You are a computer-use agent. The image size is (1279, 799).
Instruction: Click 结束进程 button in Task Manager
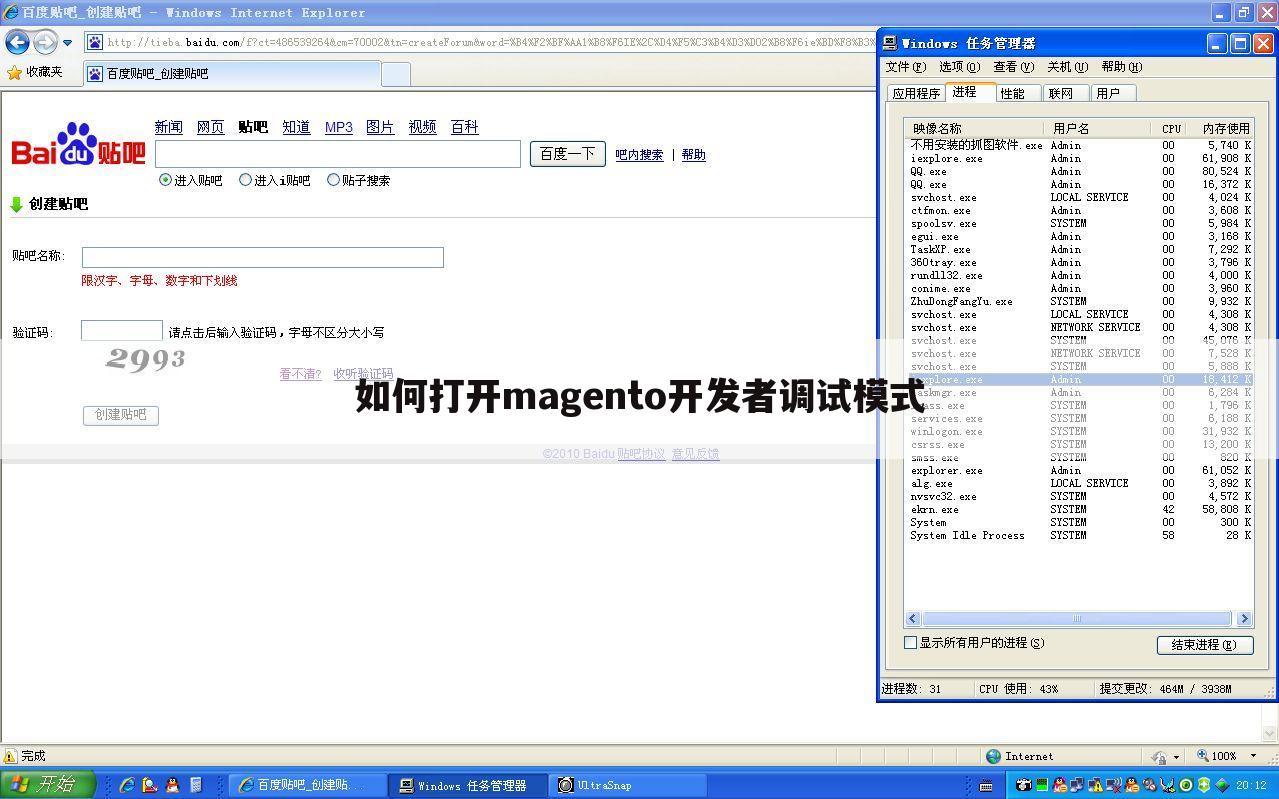(1205, 645)
